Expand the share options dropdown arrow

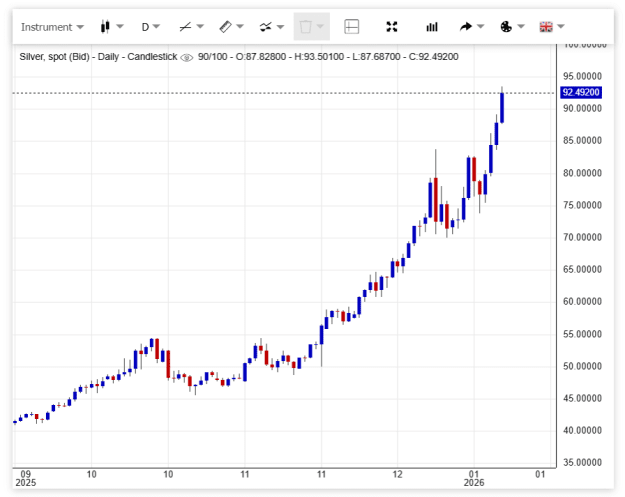480,27
